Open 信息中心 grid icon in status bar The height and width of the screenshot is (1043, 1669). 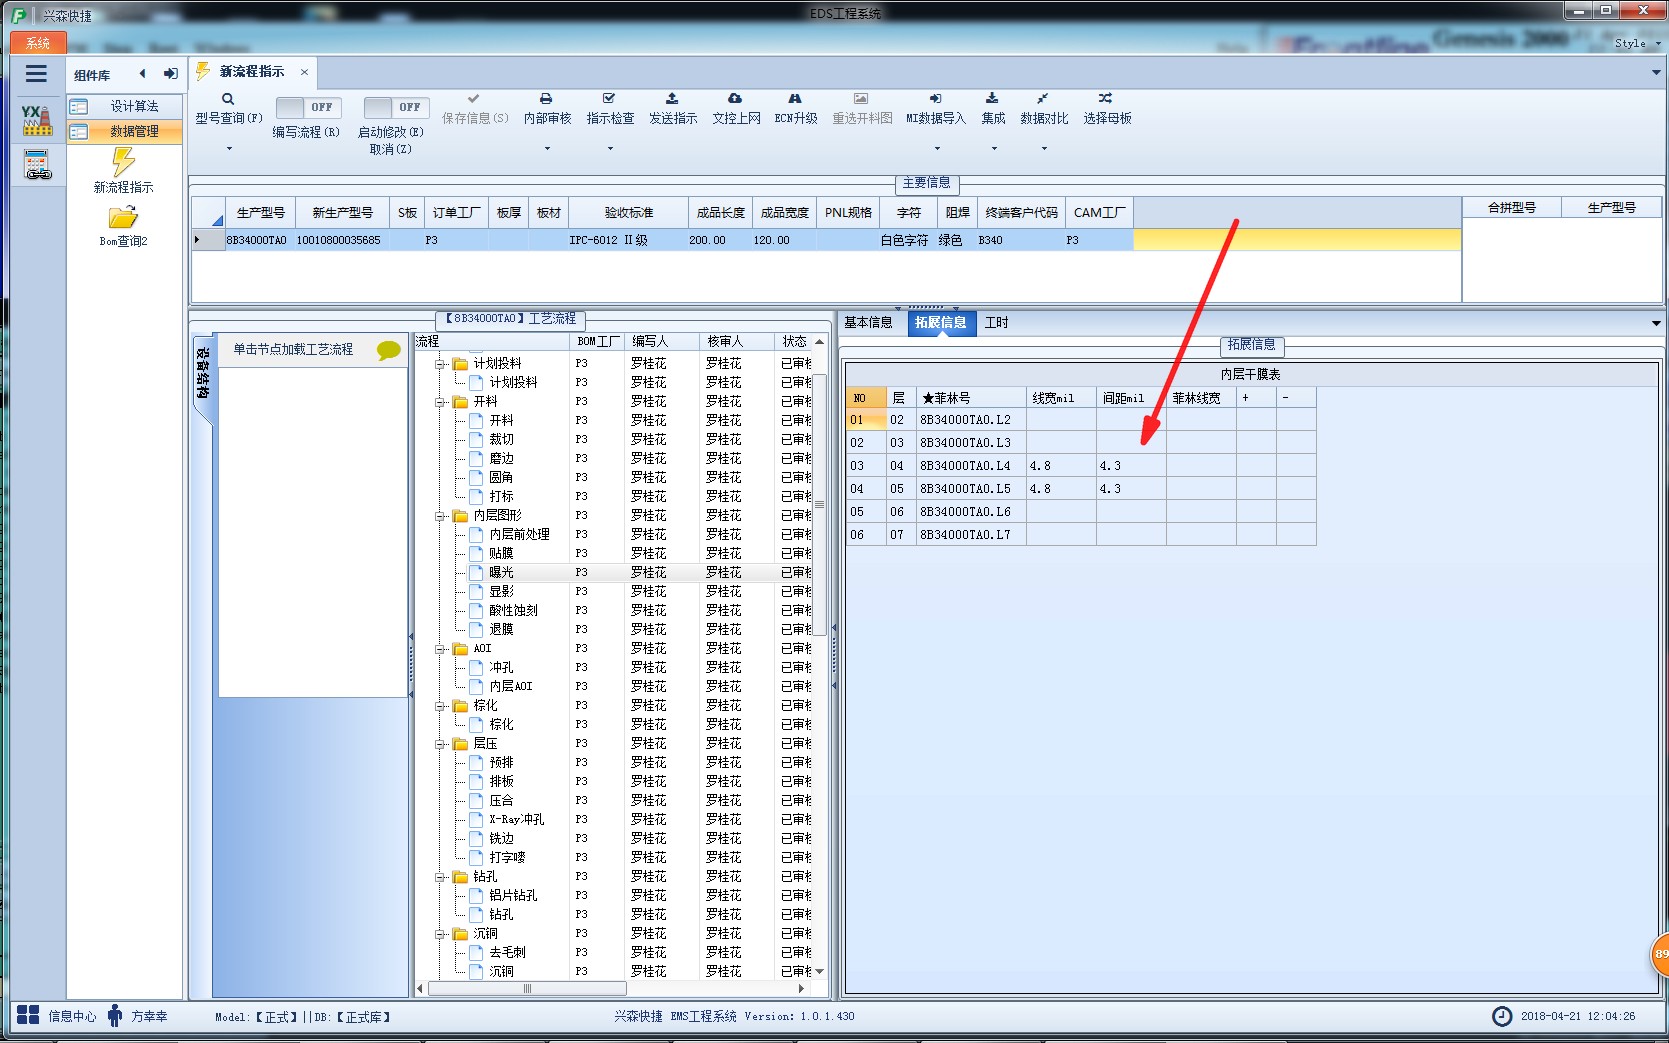pos(28,1015)
